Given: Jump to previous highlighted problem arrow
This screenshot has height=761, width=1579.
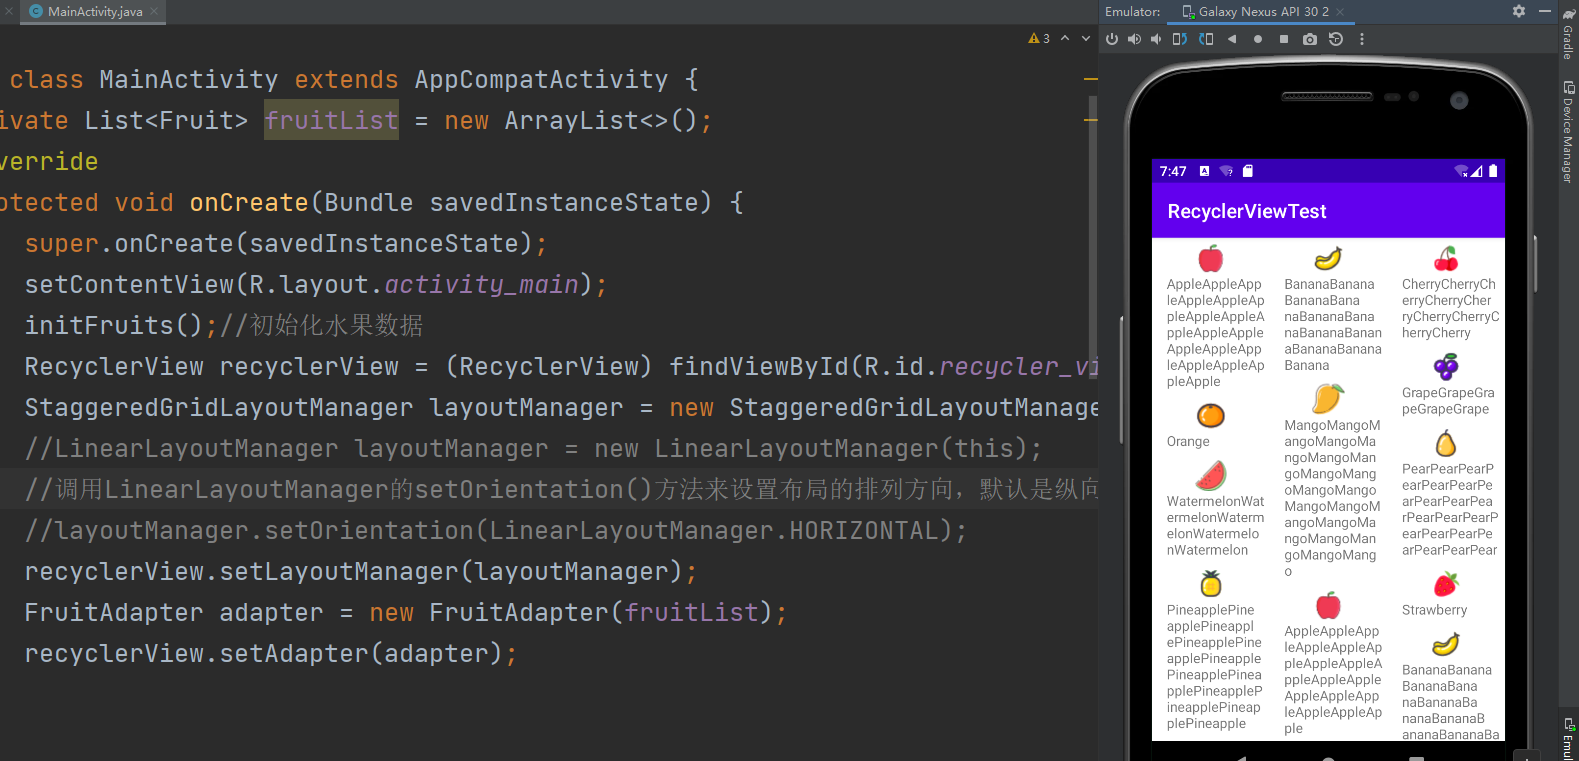Looking at the screenshot, I should point(1065,38).
